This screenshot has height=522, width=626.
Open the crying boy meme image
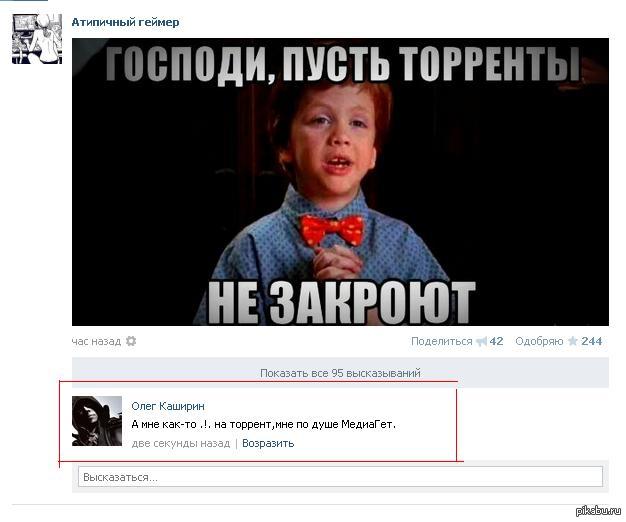340,182
